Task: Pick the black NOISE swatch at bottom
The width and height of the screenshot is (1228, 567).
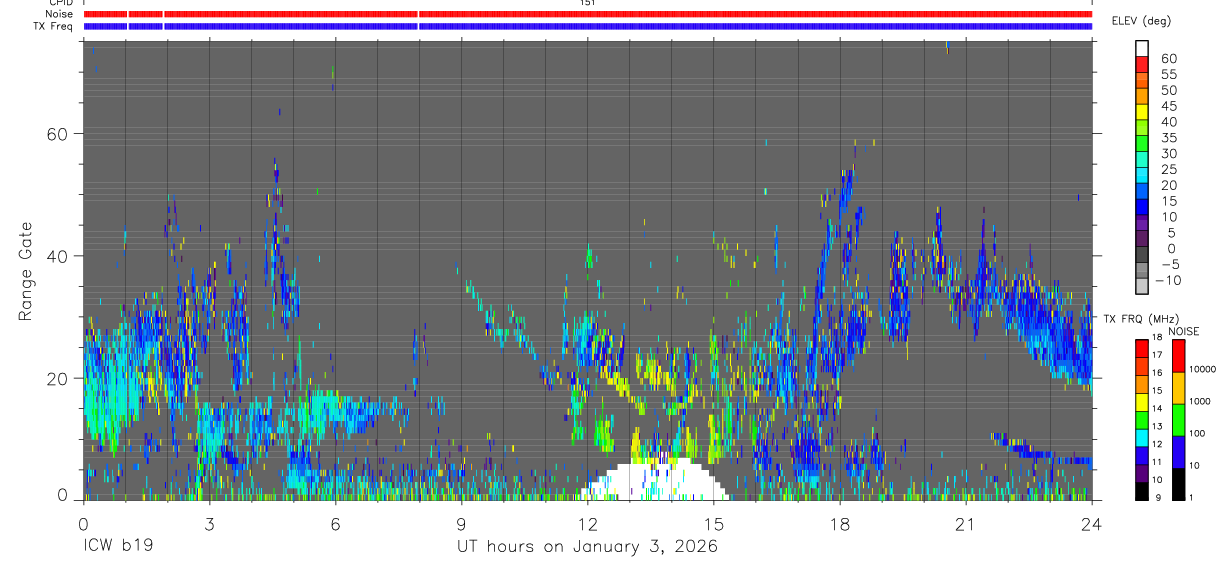Action: 1178,483
